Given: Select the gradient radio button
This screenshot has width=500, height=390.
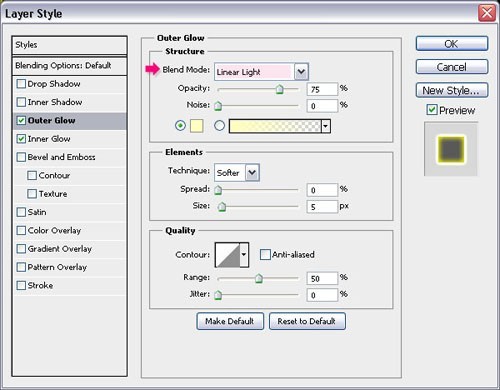Looking at the screenshot, I should pyautogui.click(x=219, y=126).
